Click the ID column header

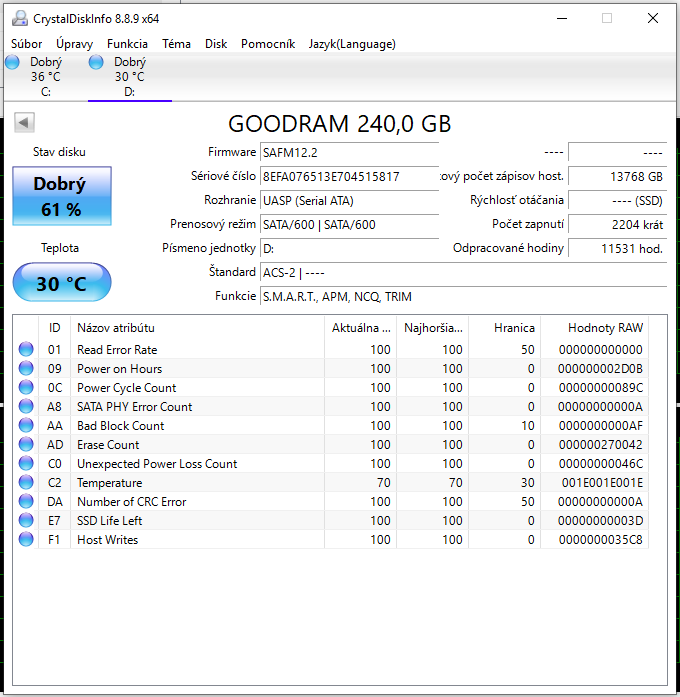(55, 328)
